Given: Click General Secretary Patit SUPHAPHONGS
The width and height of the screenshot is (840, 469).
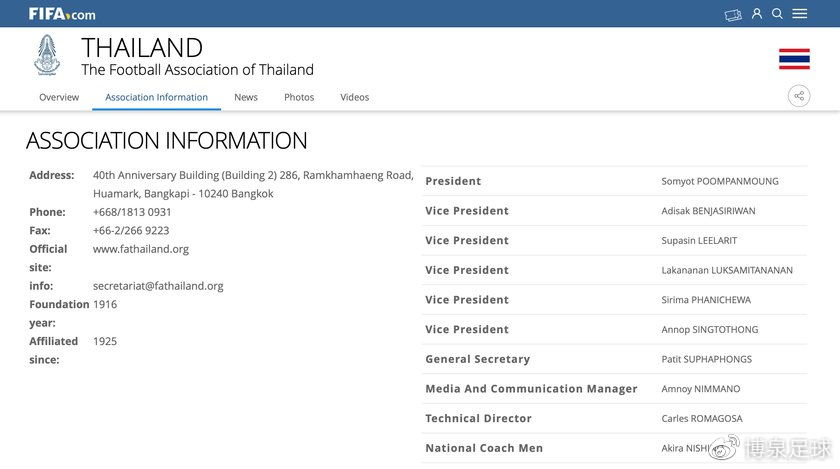Looking at the screenshot, I should [707, 359].
